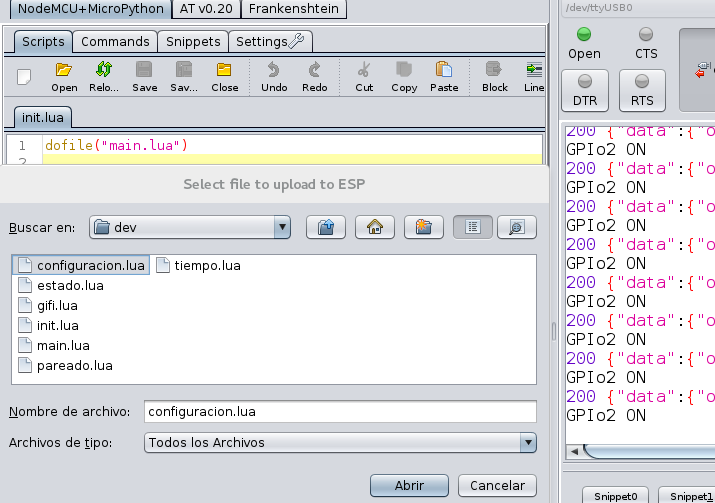Click the Line send toolbar icon
Viewport: 715px width, 503px height.
[534, 77]
